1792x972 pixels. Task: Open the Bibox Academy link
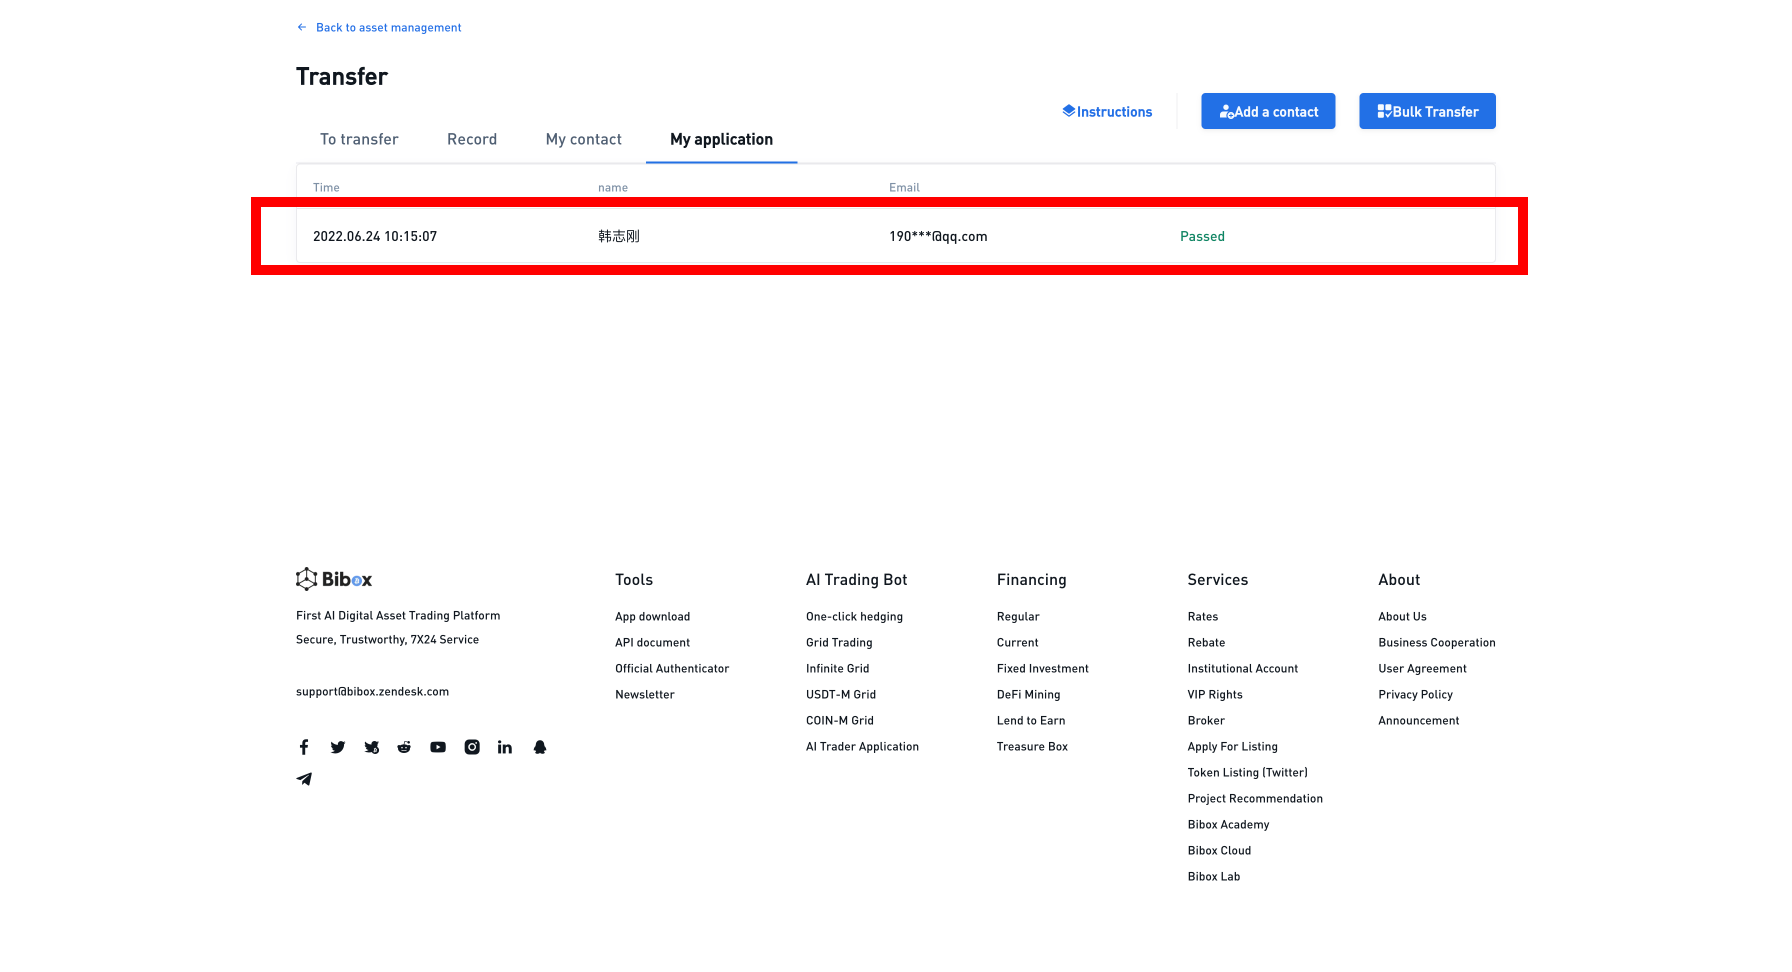coord(1228,825)
